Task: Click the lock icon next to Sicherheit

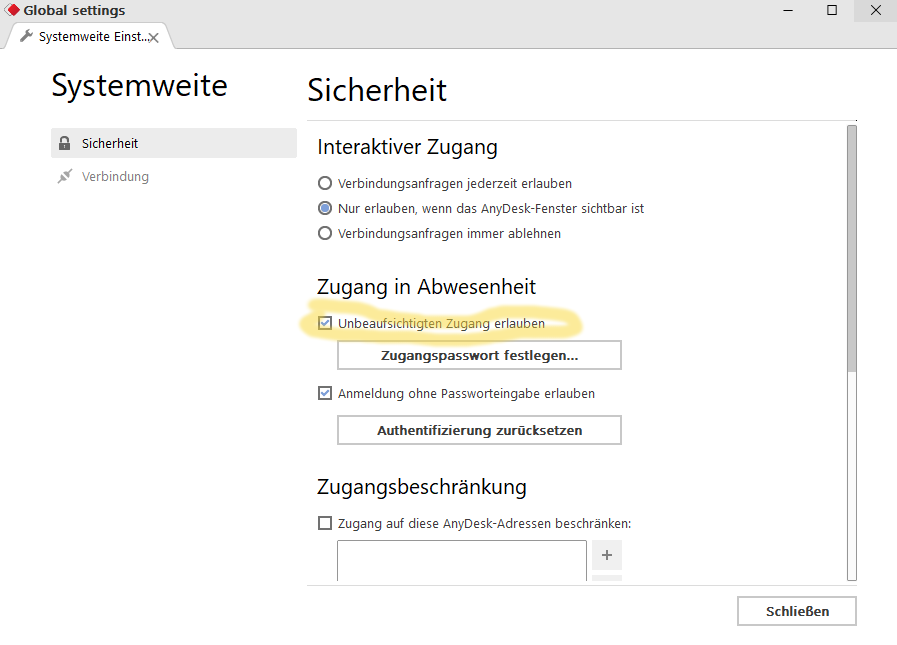Action: pos(65,143)
